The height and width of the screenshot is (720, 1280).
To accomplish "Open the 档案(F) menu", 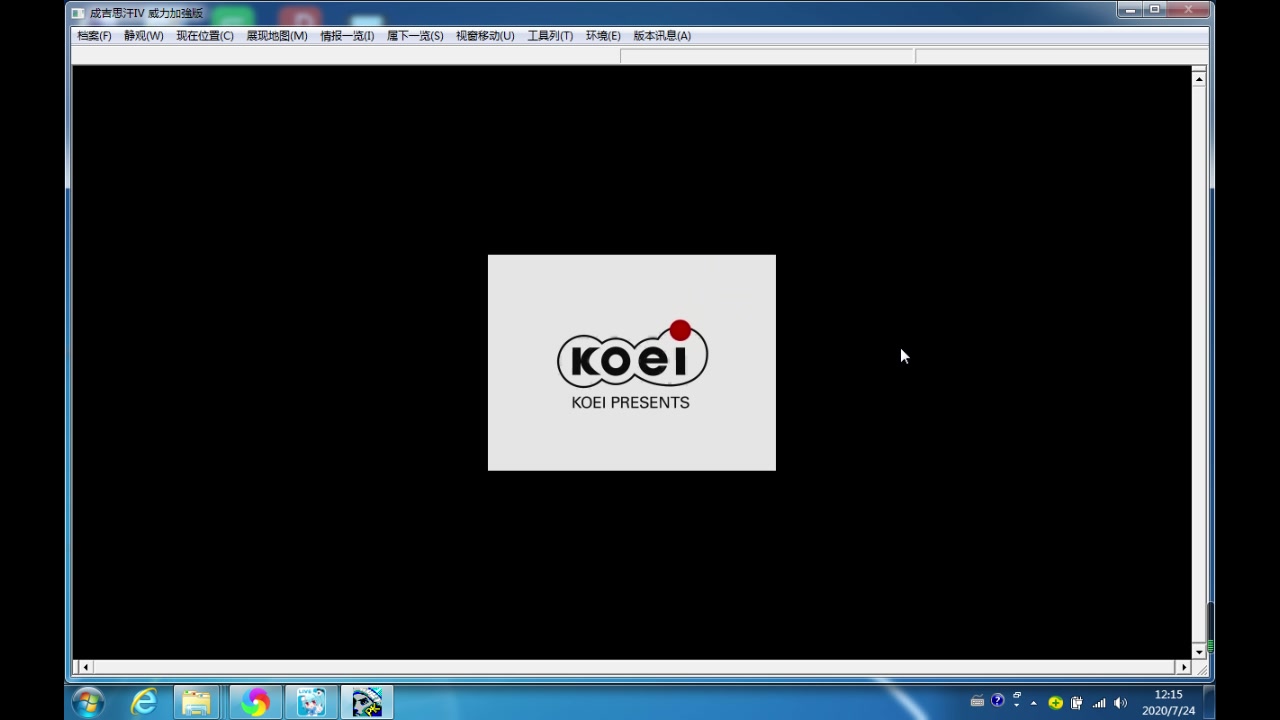I will tap(94, 36).
